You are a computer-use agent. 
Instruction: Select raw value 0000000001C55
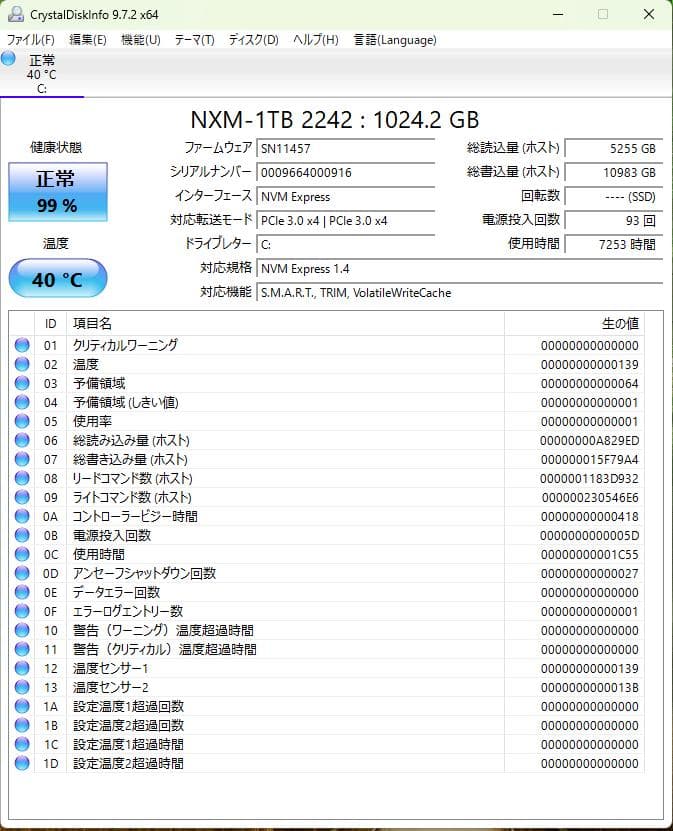[x=589, y=554]
